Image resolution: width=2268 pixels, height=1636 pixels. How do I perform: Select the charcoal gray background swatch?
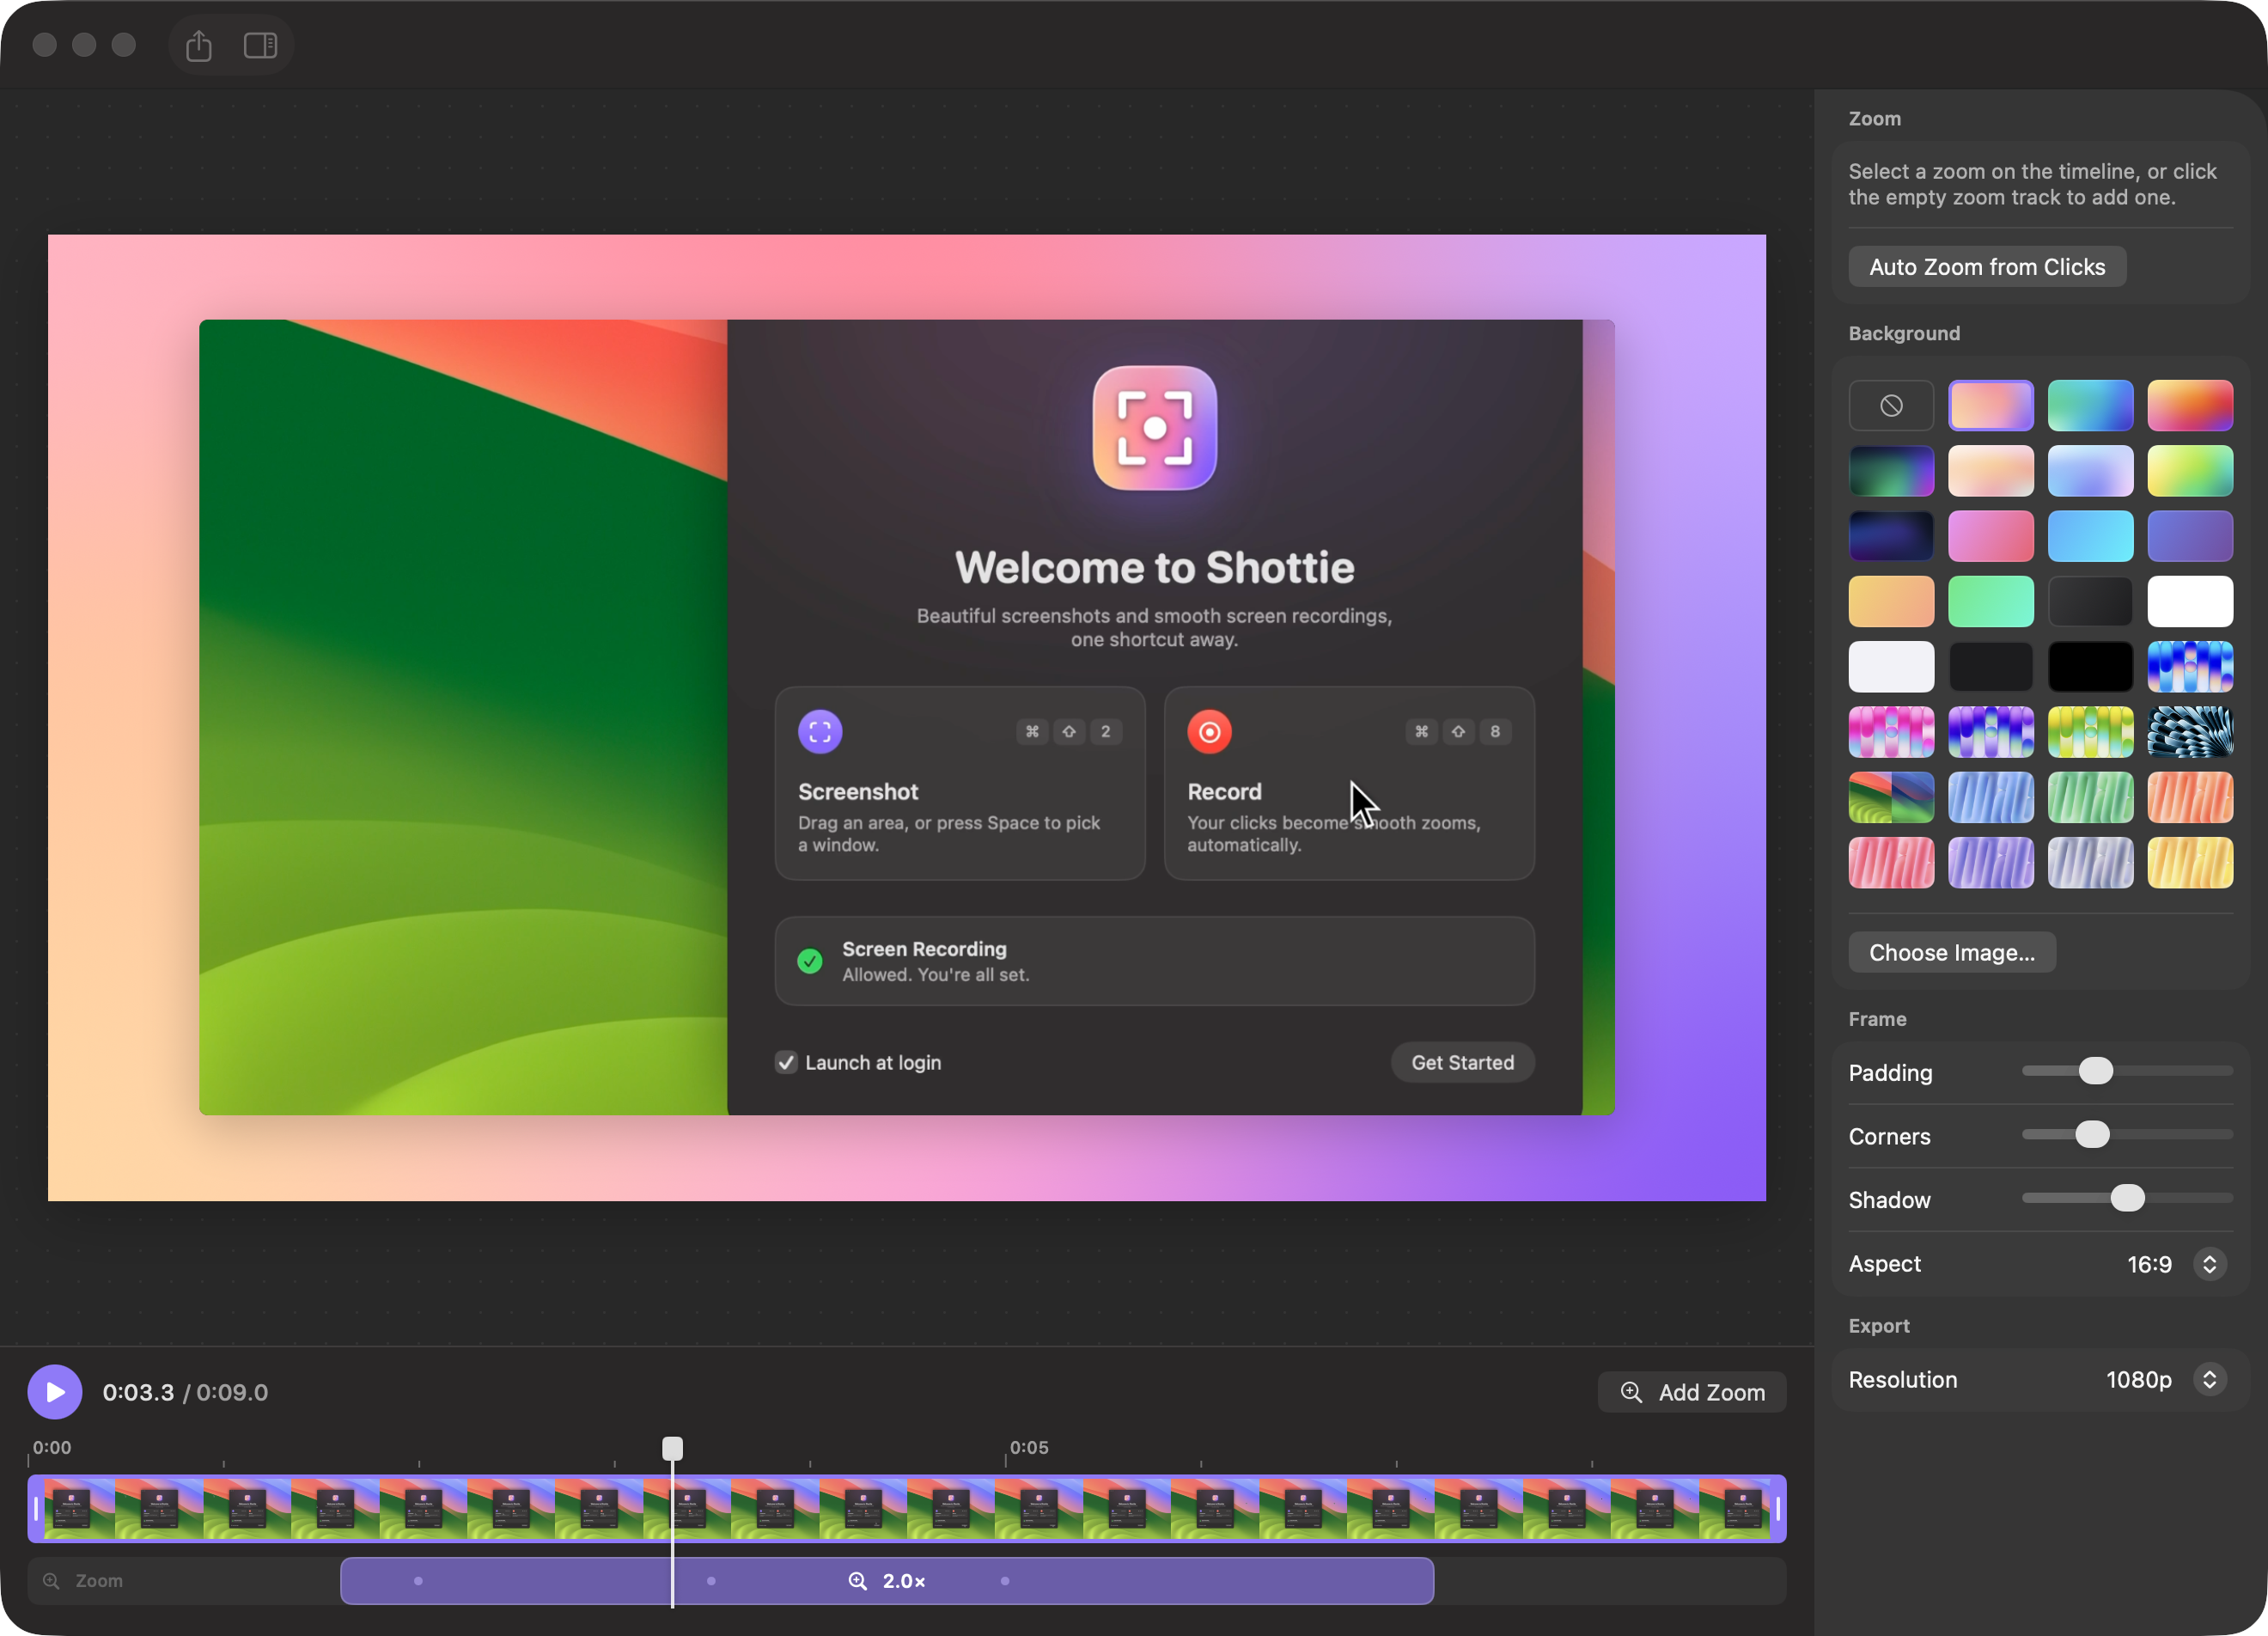pyautogui.click(x=2090, y=601)
